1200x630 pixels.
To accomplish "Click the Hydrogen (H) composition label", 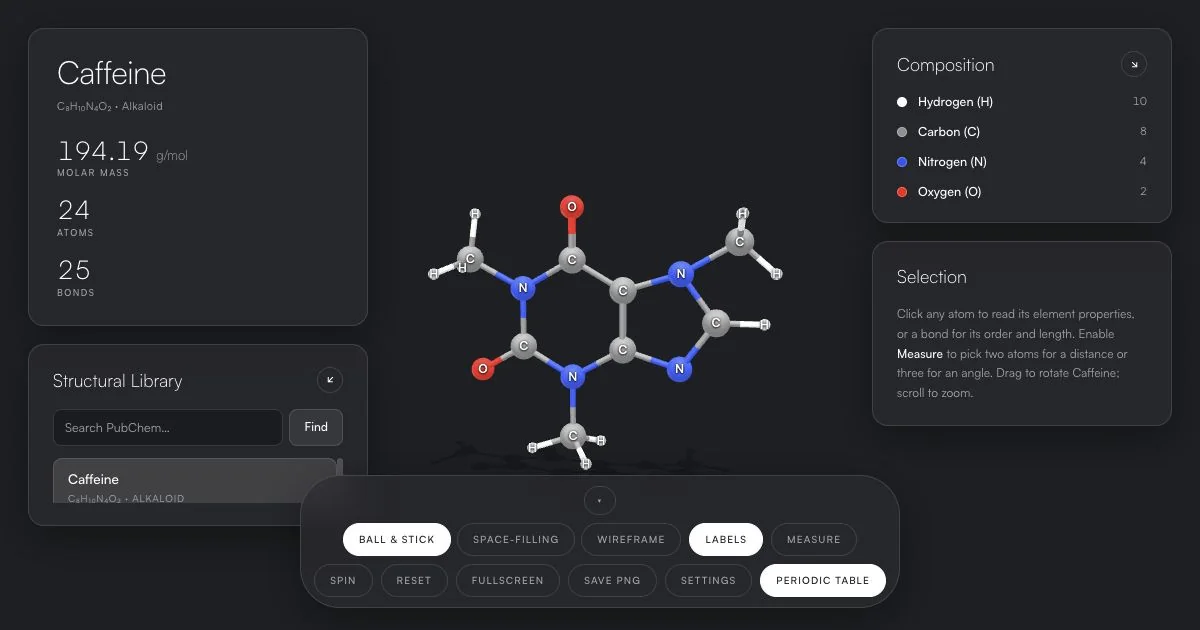I will 955,102.
